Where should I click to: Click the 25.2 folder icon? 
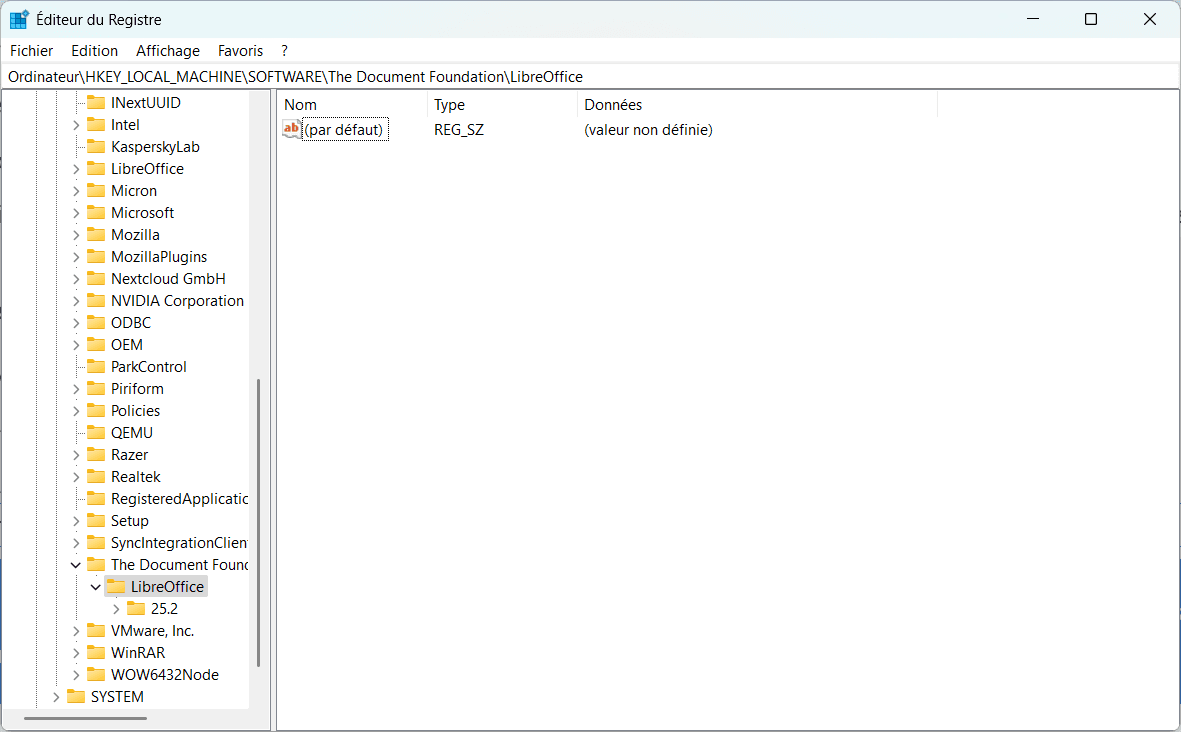[136, 608]
